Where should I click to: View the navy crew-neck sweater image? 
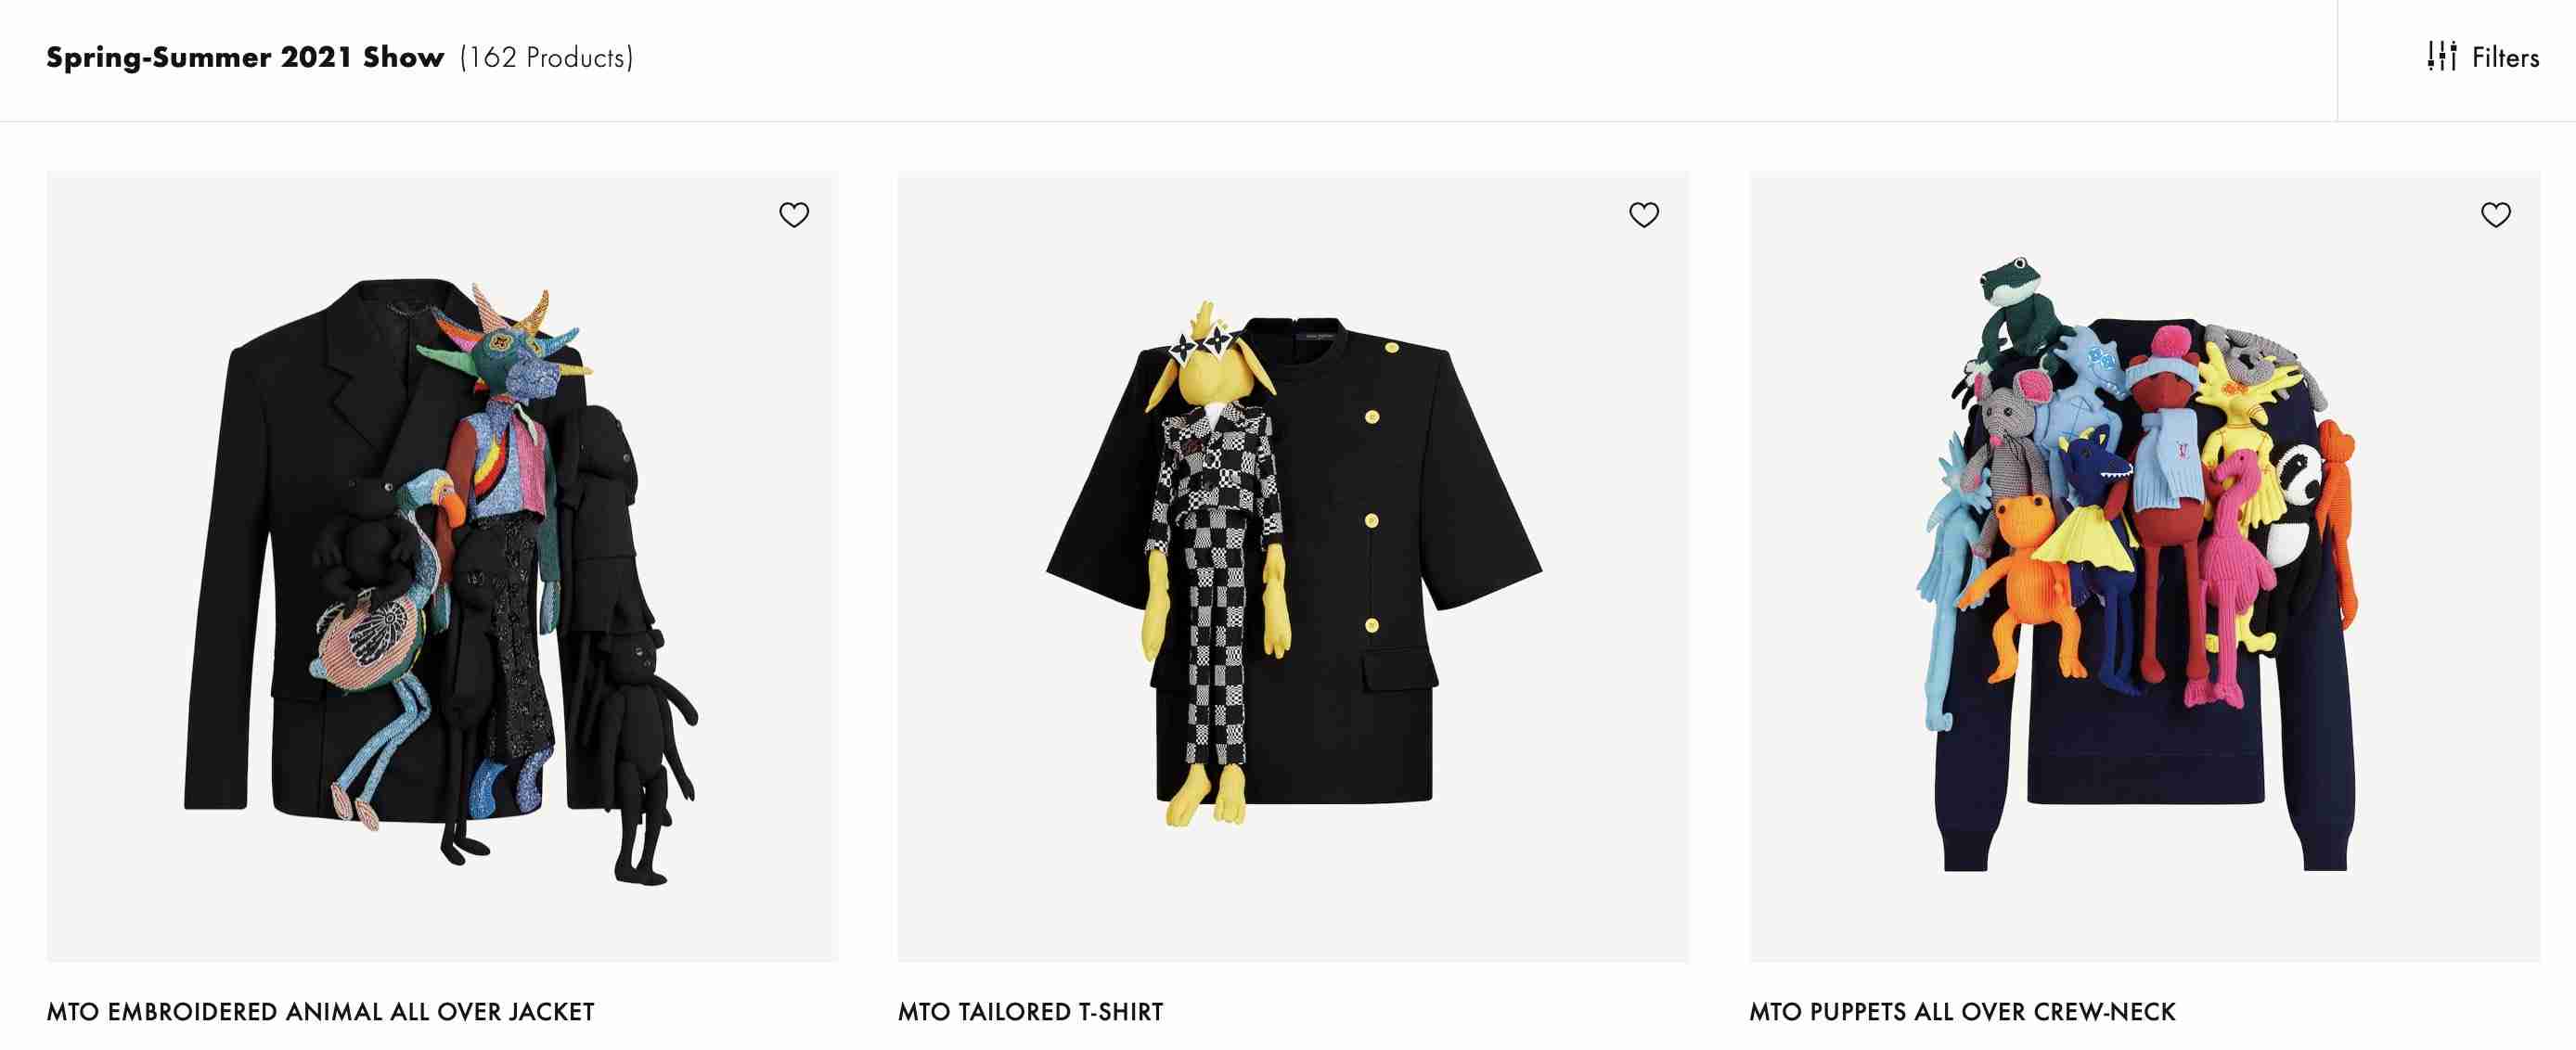[x=2145, y=567]
